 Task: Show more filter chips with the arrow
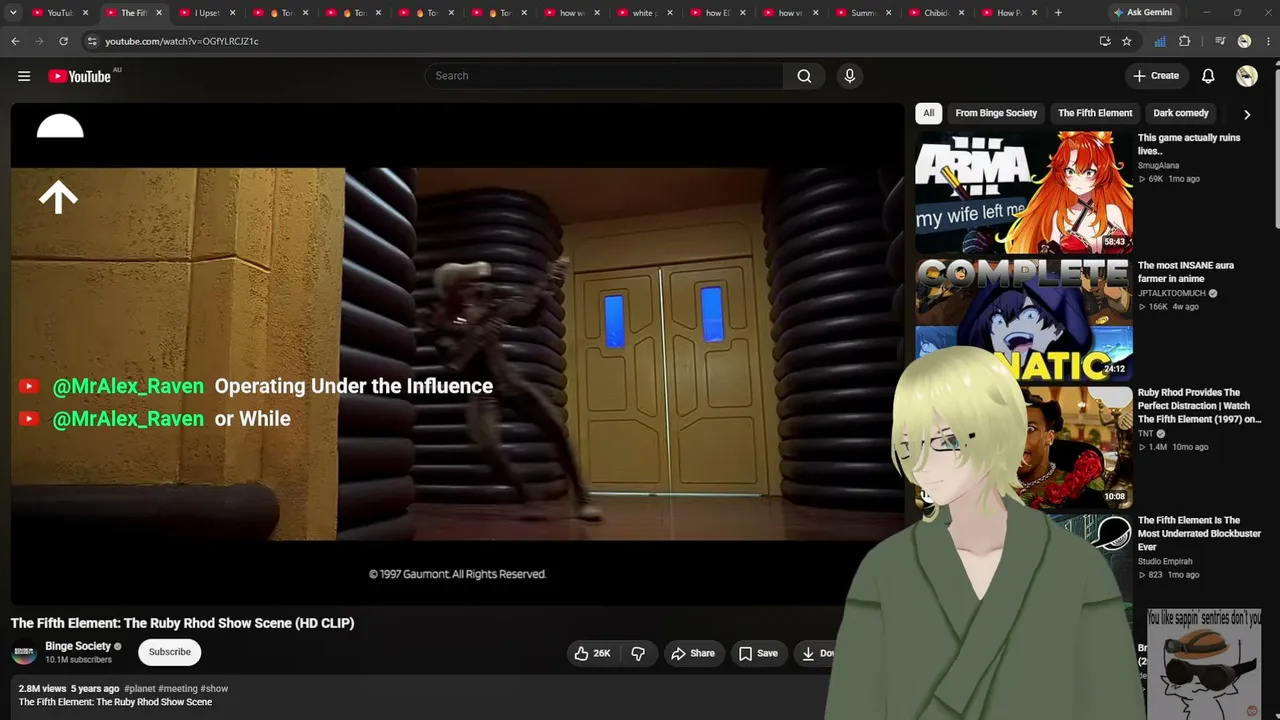(1247, 114)
